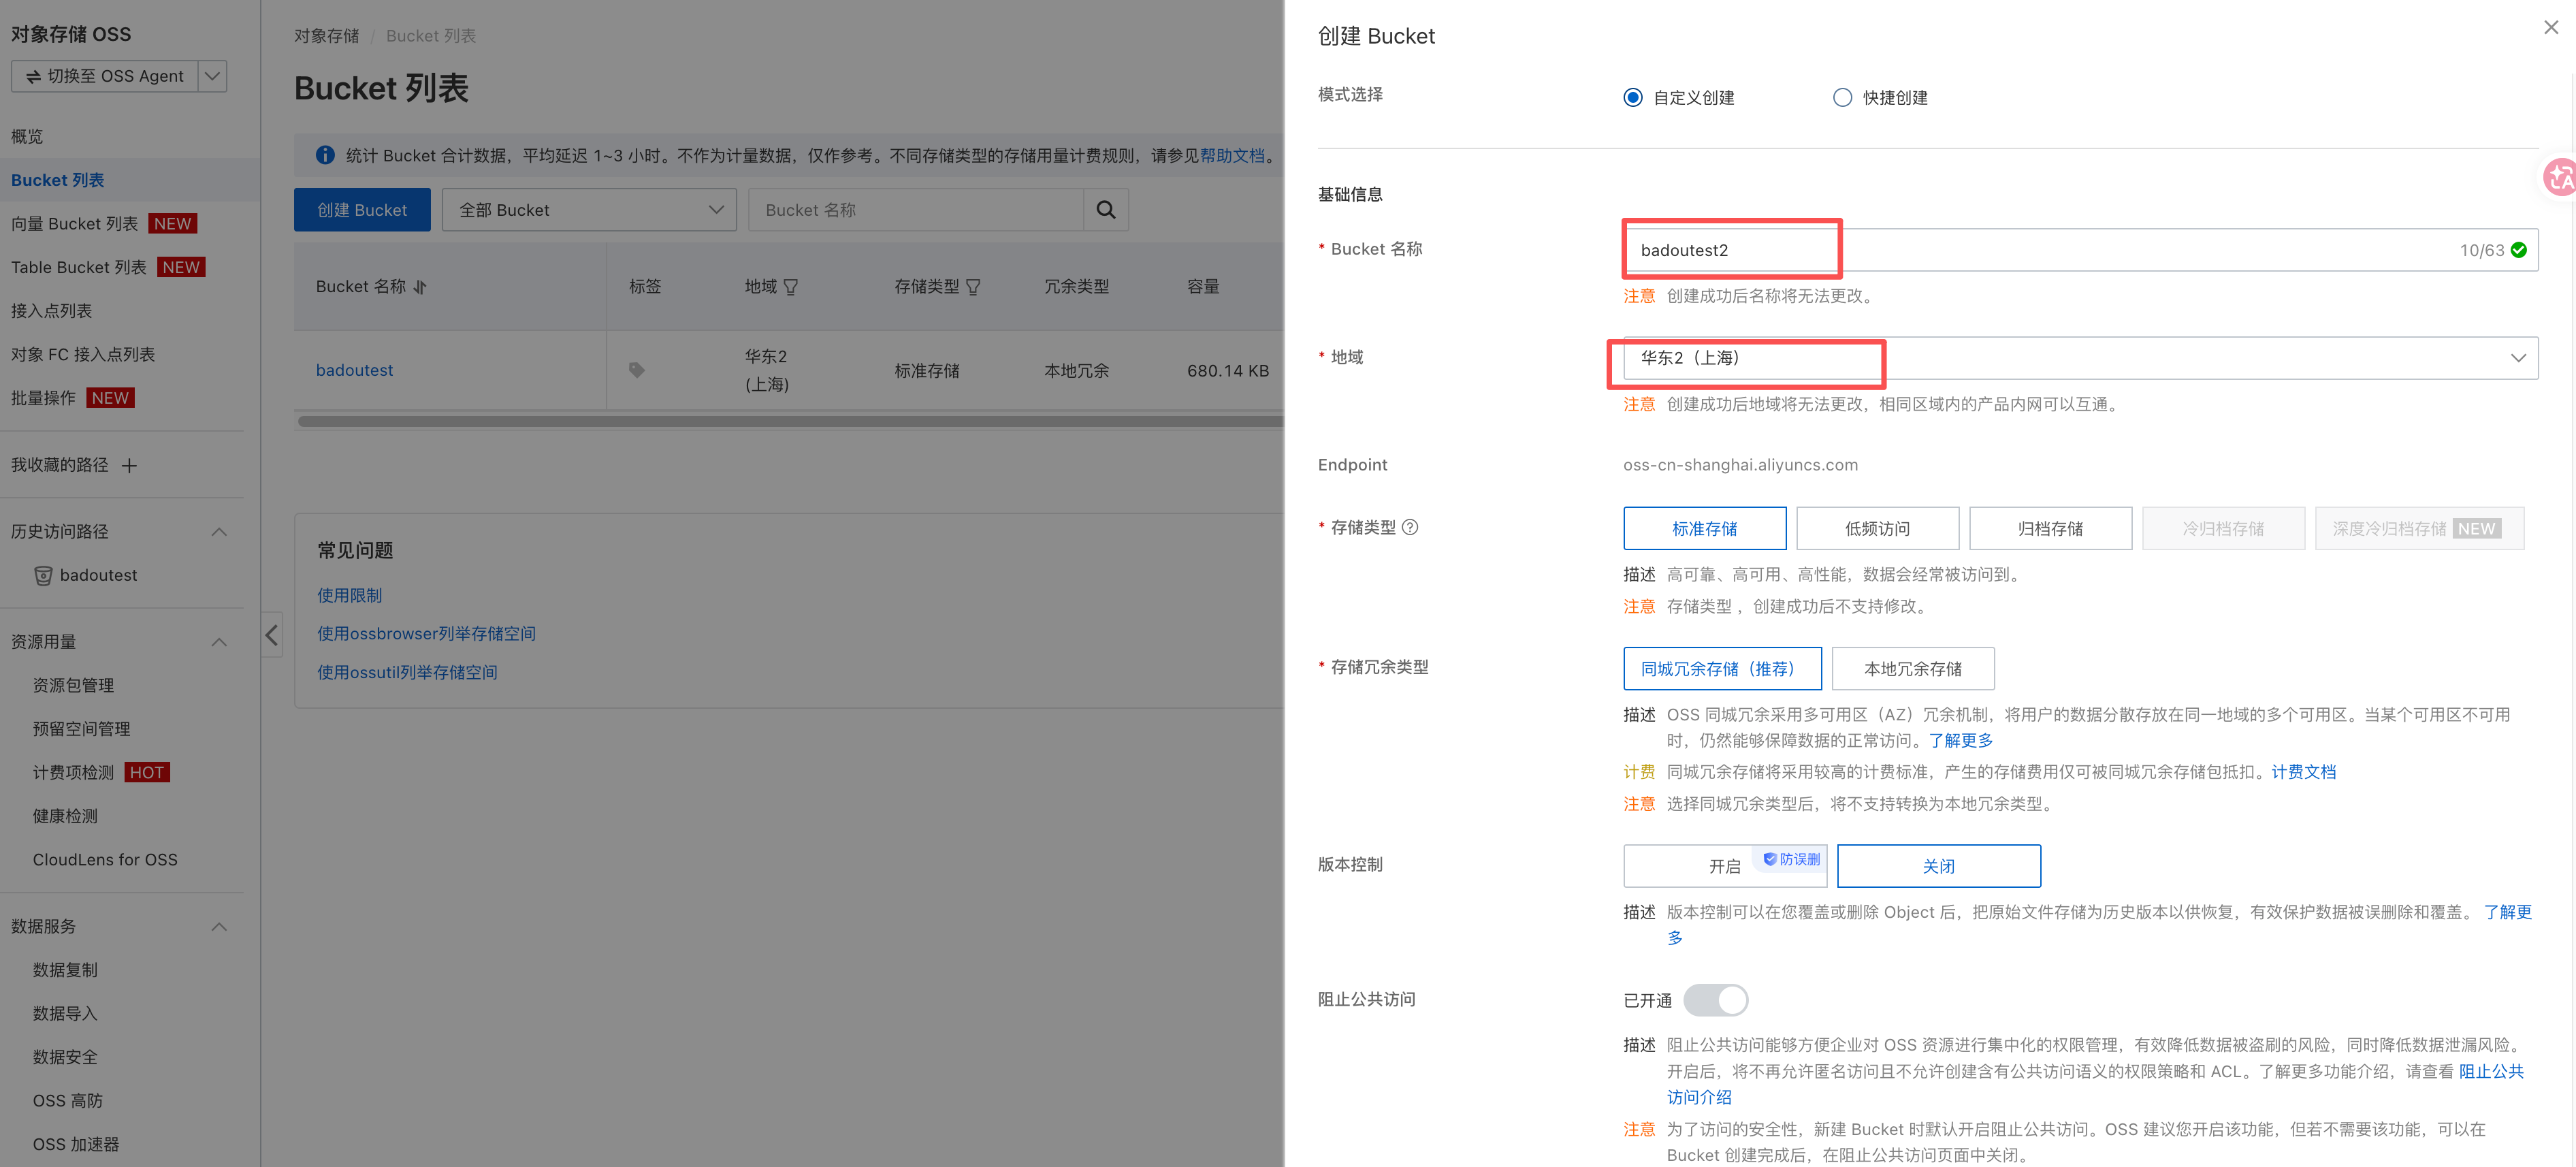Open CloudLens for OSS in sidebar
This screenshot has width=2576, height=1167.
tap(105, 860)
